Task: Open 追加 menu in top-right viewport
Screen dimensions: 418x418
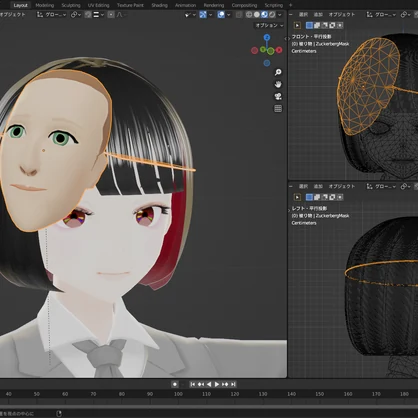Action: (x=318, y=15)
